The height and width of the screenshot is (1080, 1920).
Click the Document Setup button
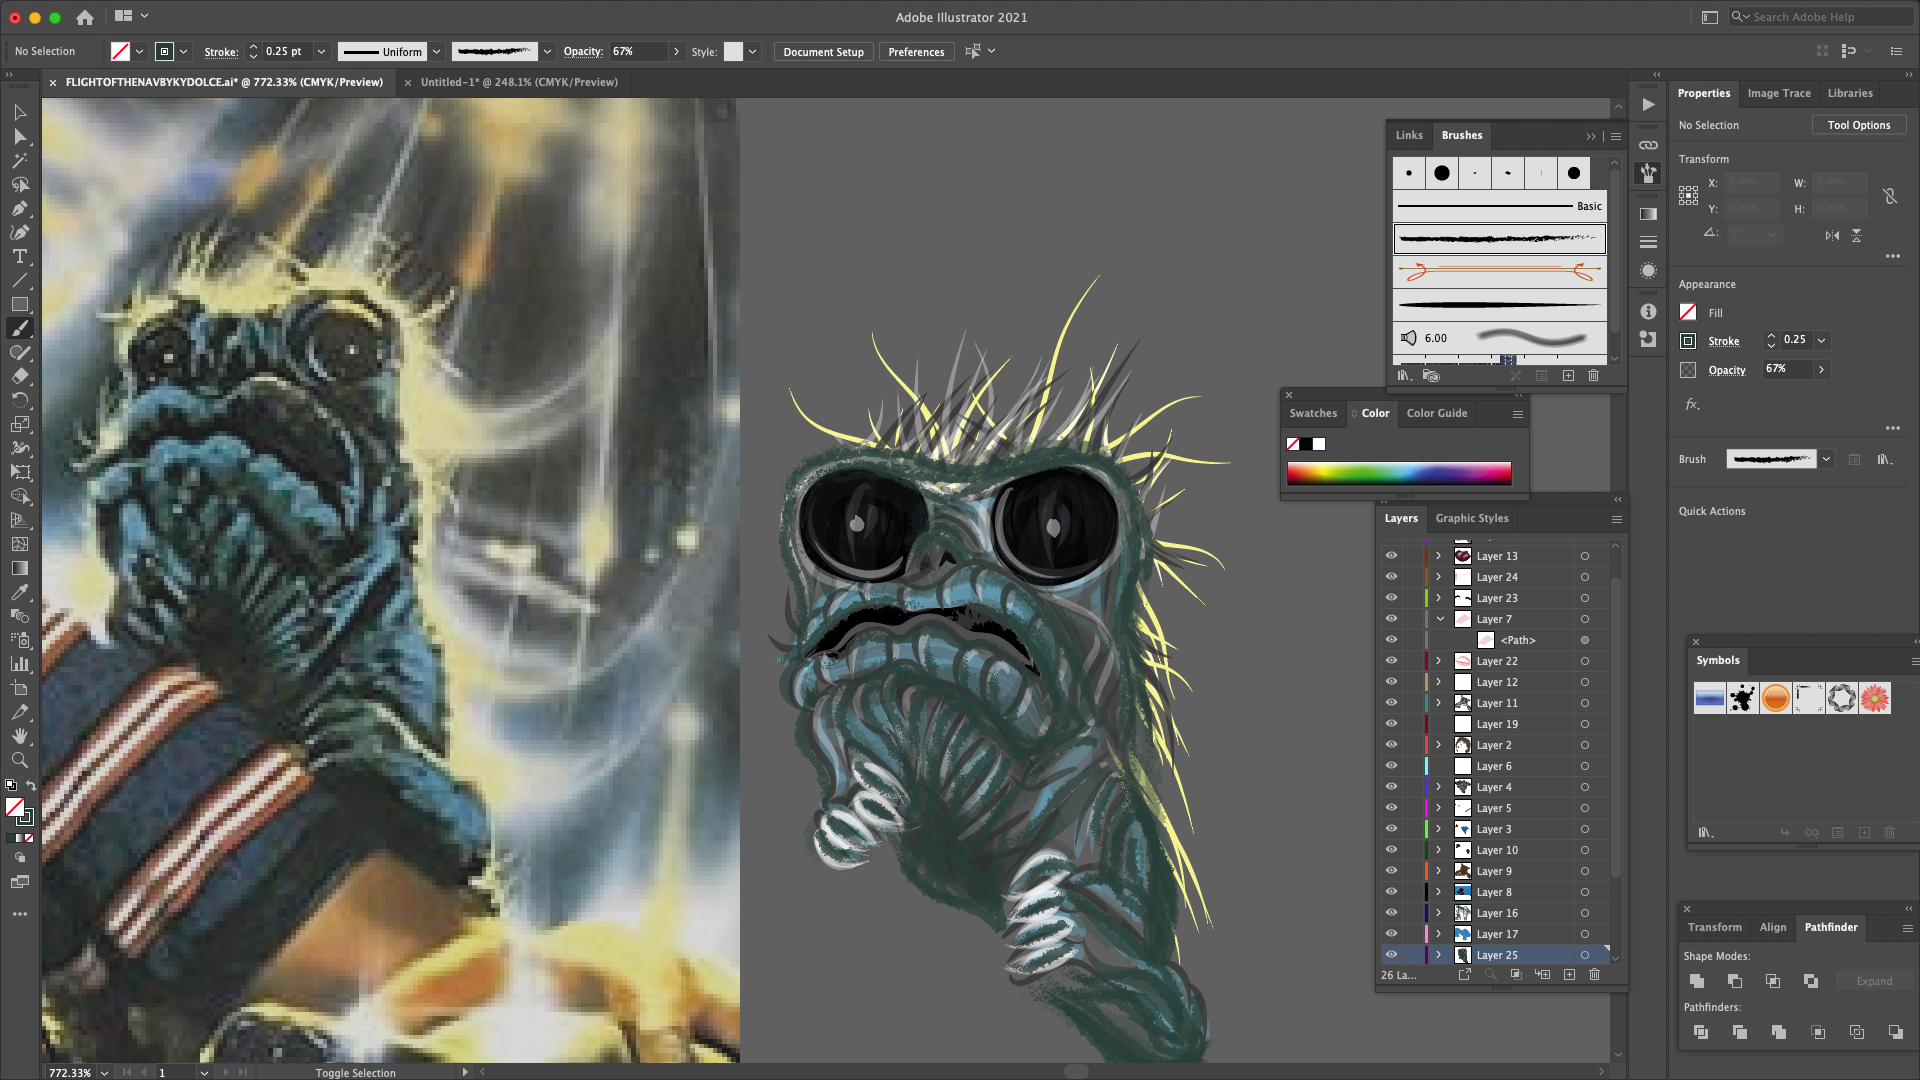[x=823, y=52]
